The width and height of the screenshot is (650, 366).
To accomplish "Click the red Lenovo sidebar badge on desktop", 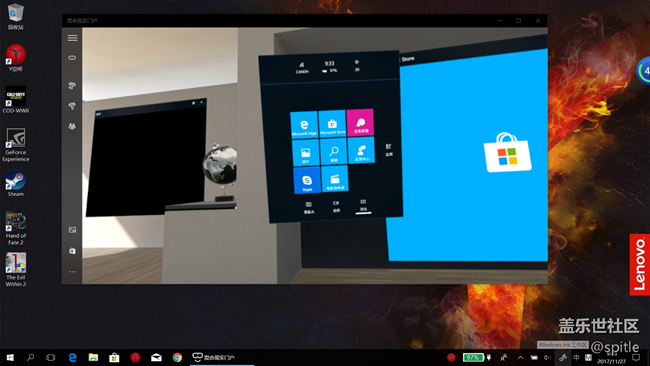I will click(640, 264).
